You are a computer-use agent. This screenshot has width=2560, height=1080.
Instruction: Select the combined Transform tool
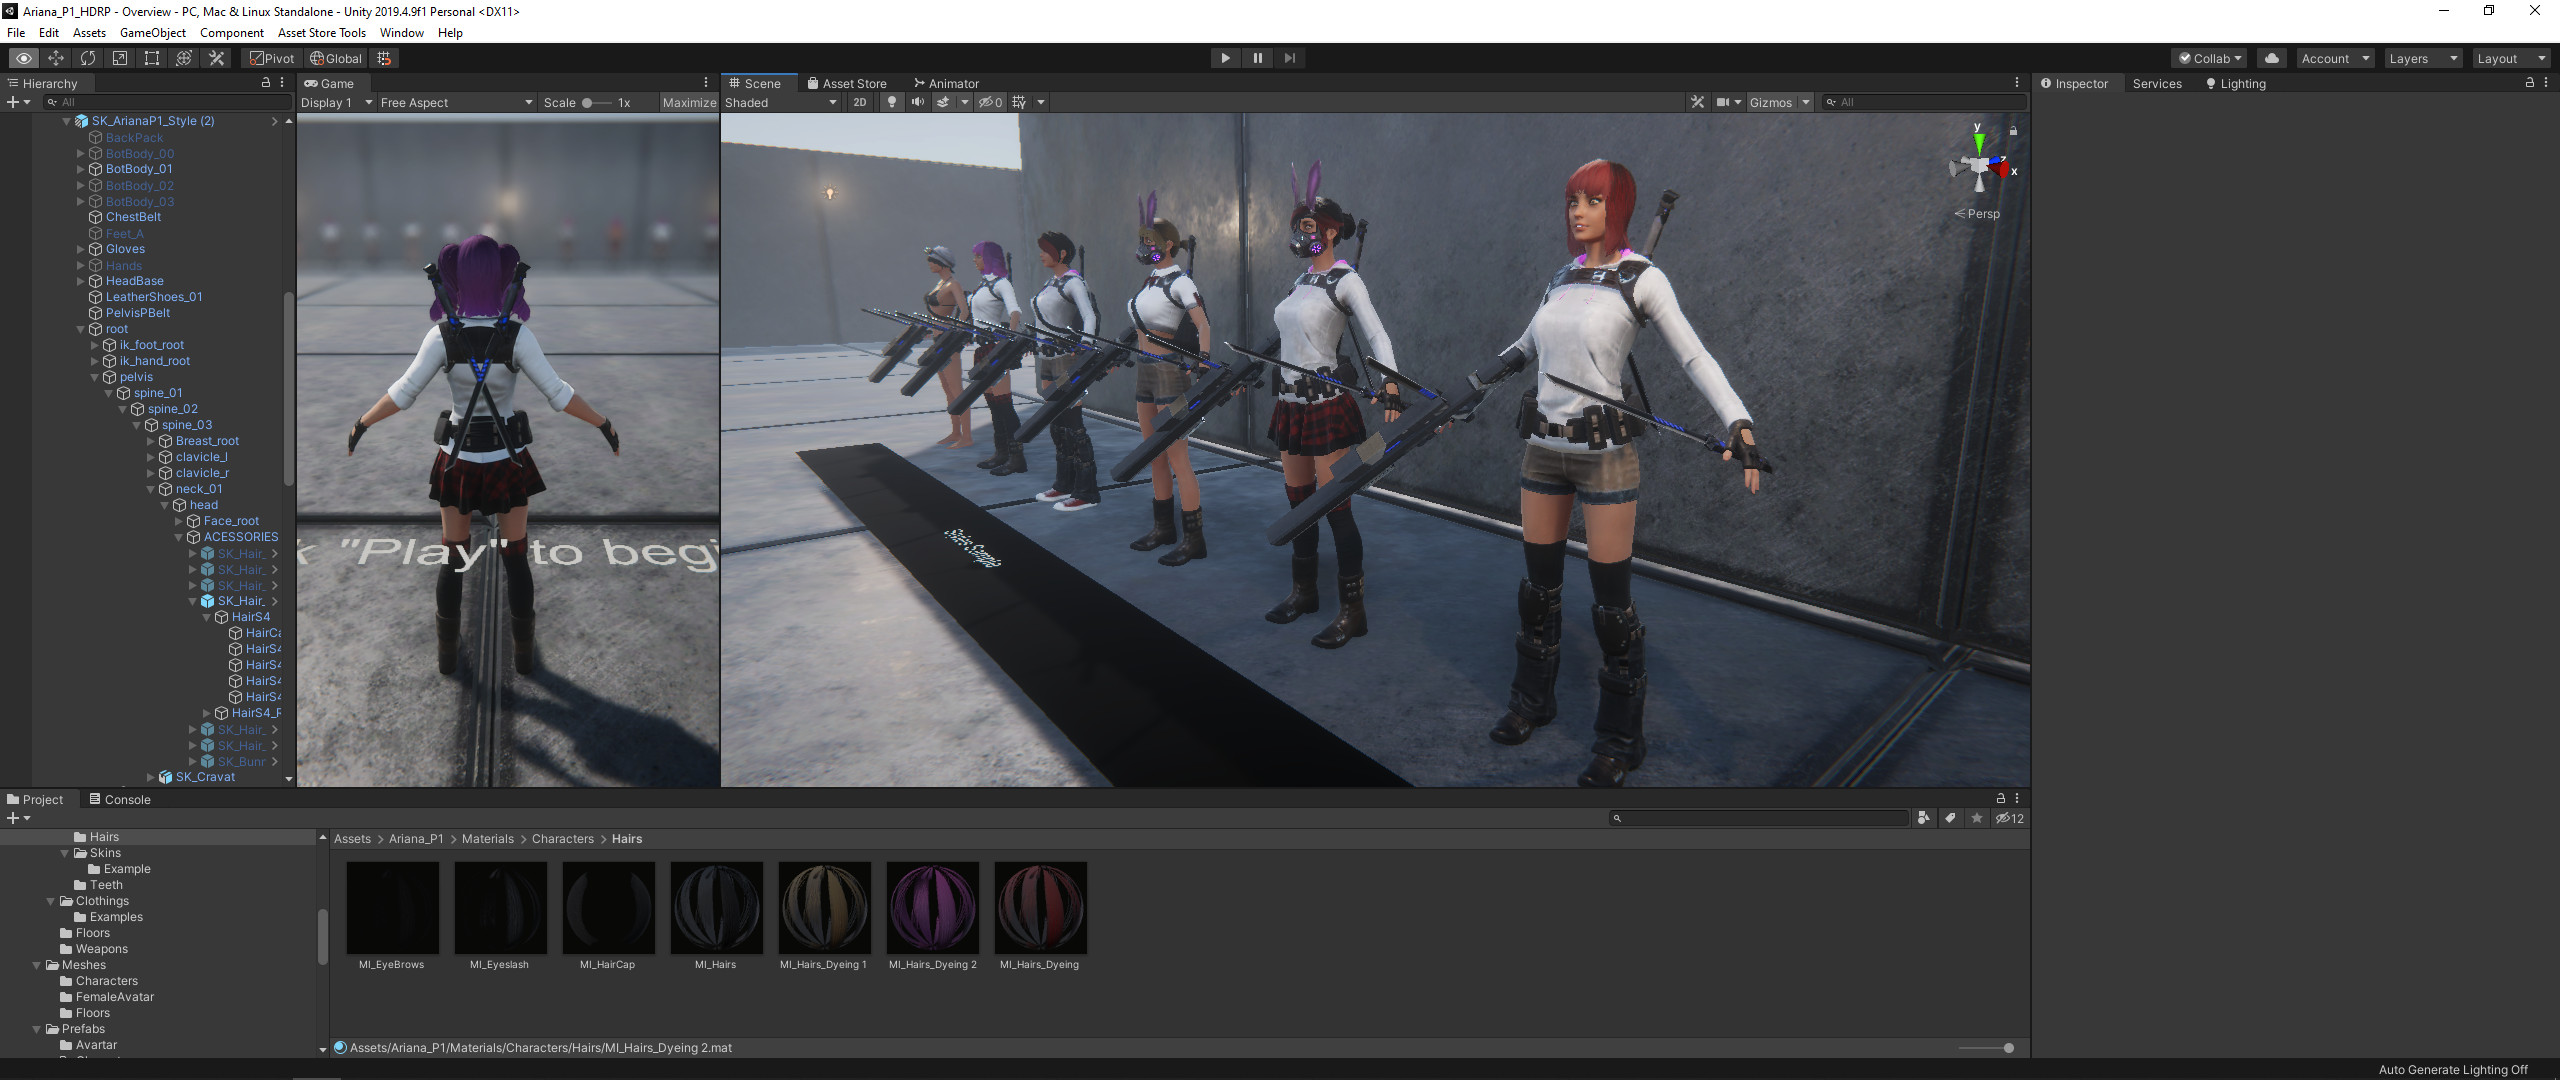[x=184, y=58]
